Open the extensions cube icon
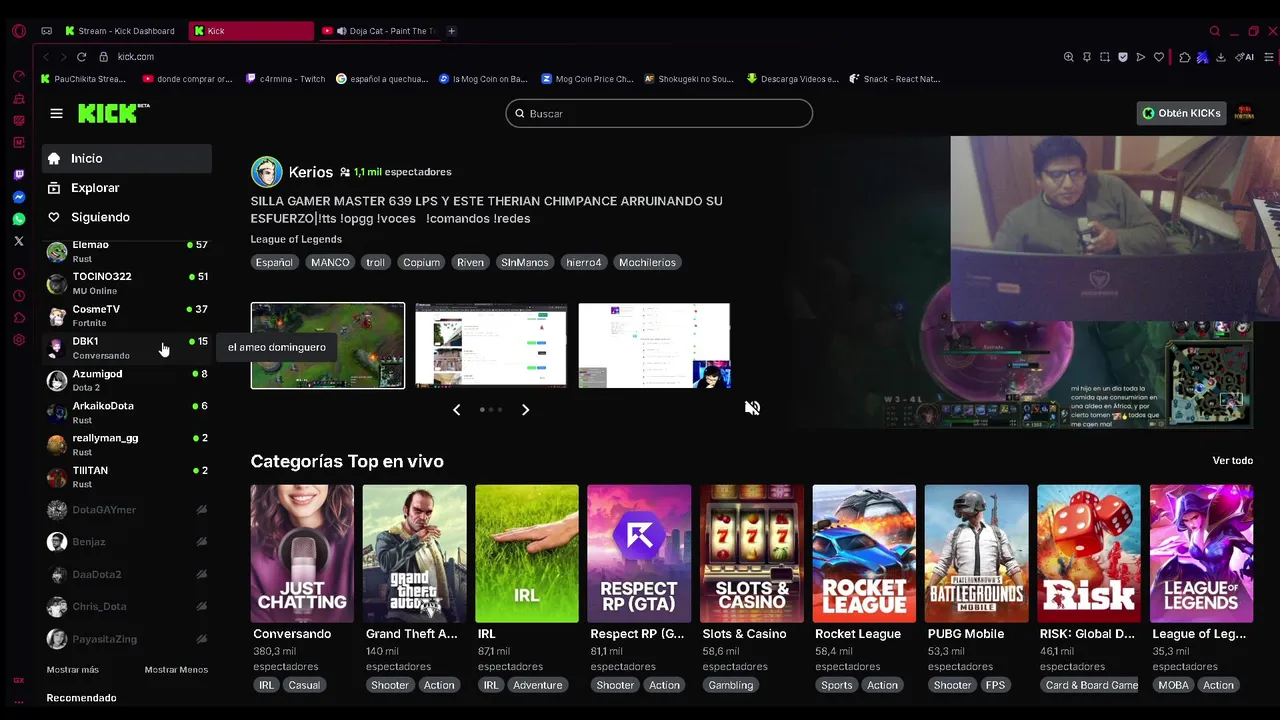Screen dimensions: 1280x720 [x=1184, y=57]
